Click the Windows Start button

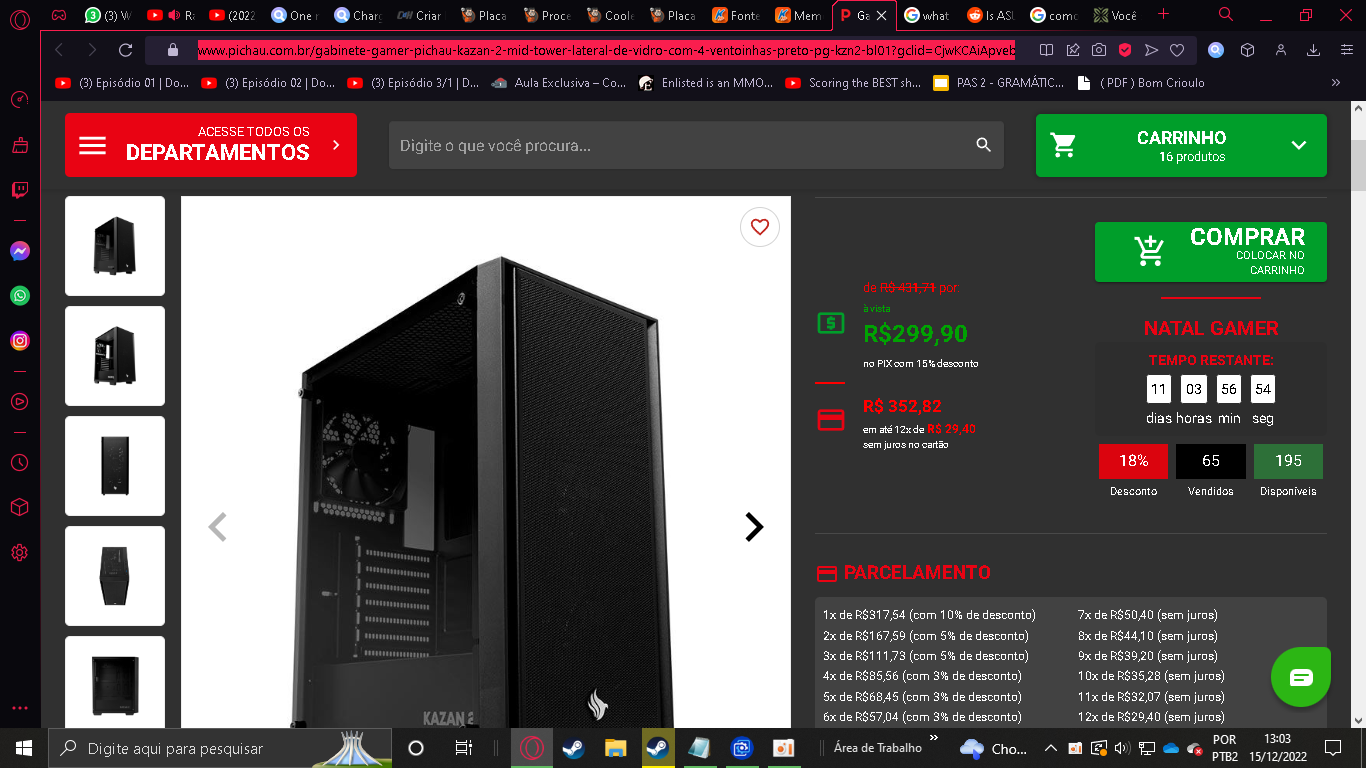coord(23,748)
